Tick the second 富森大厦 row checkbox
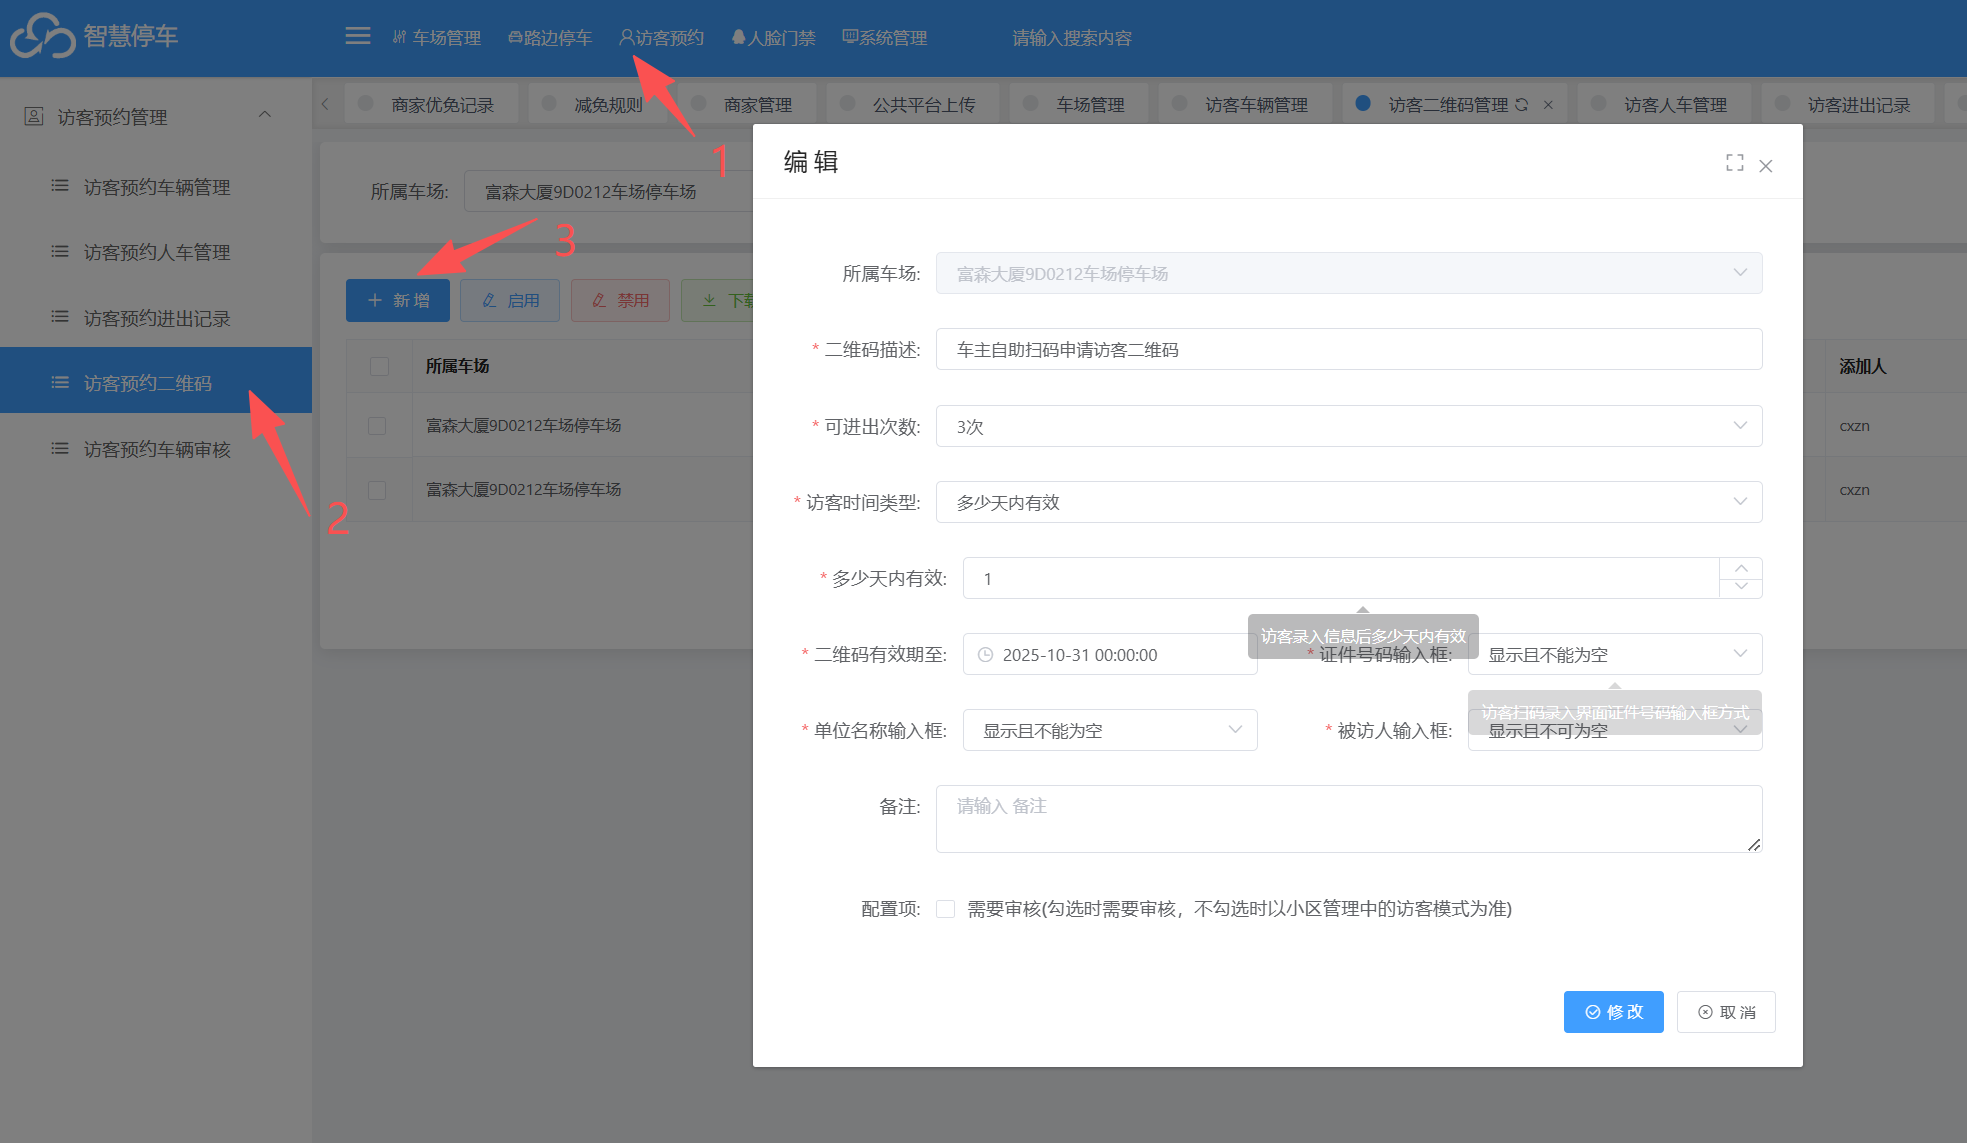 377,490
